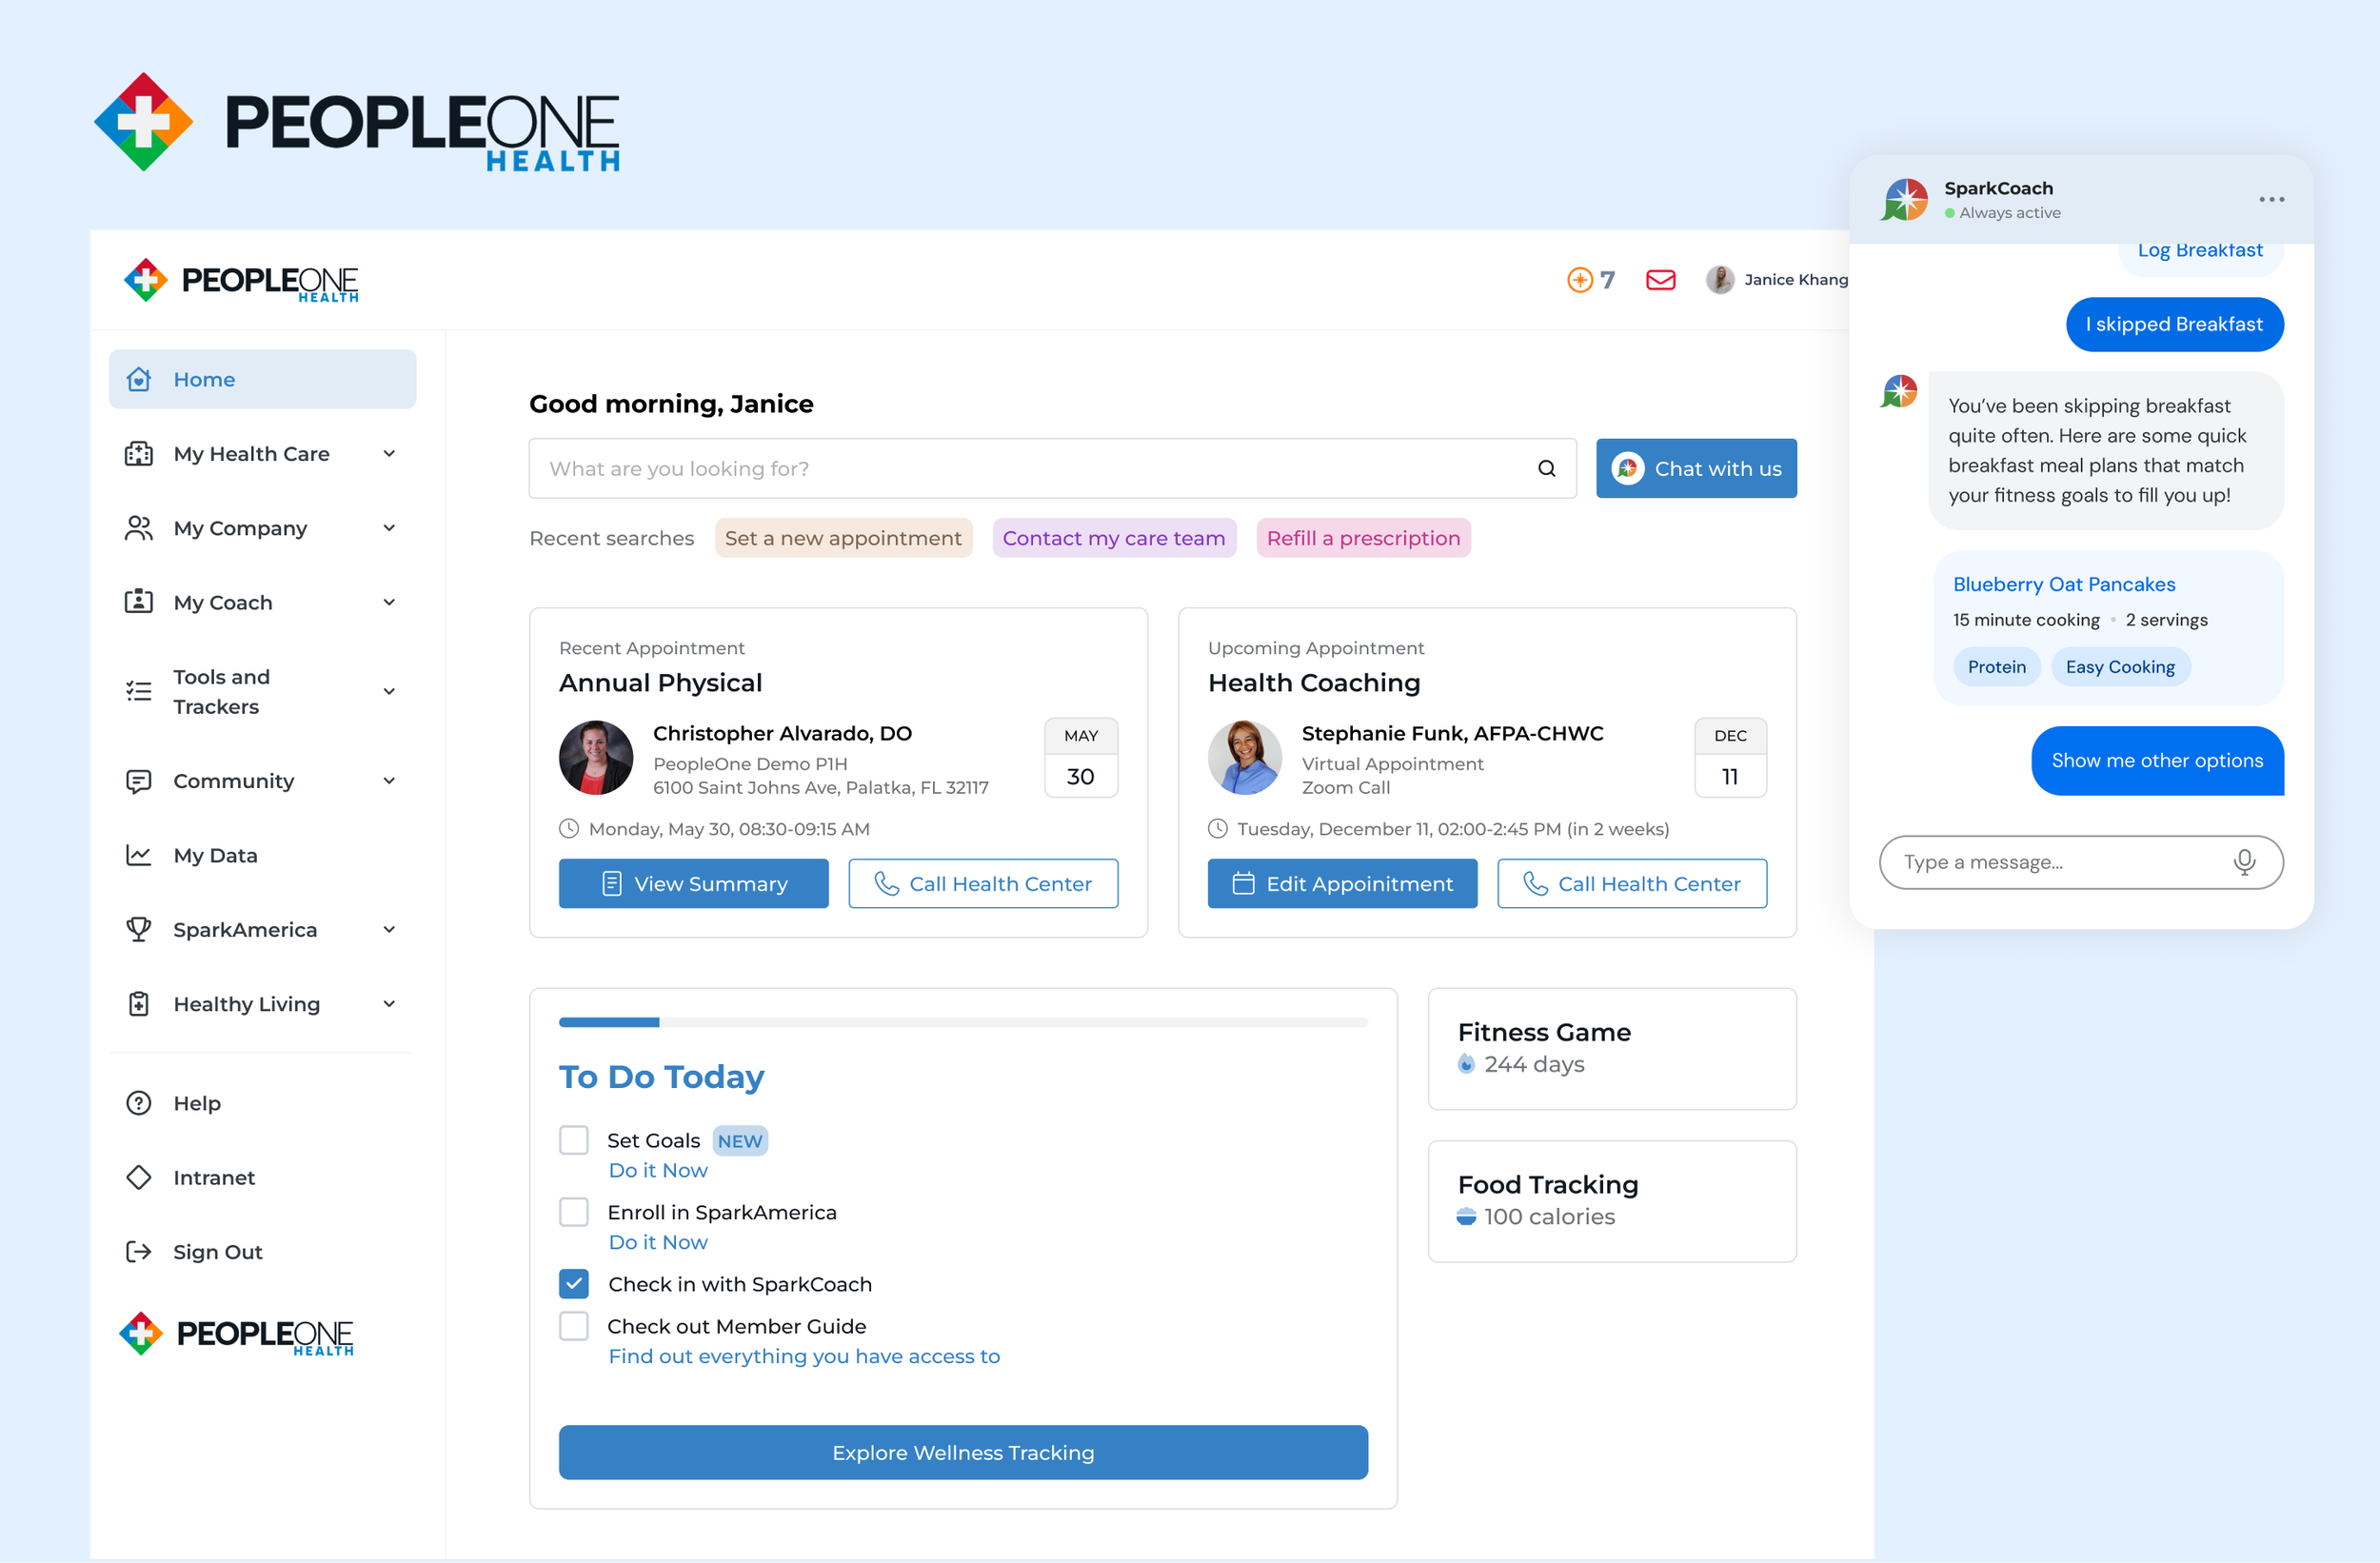Click the View Summary button
This screenshot has width=2380, height=1563.
point(693,883)
